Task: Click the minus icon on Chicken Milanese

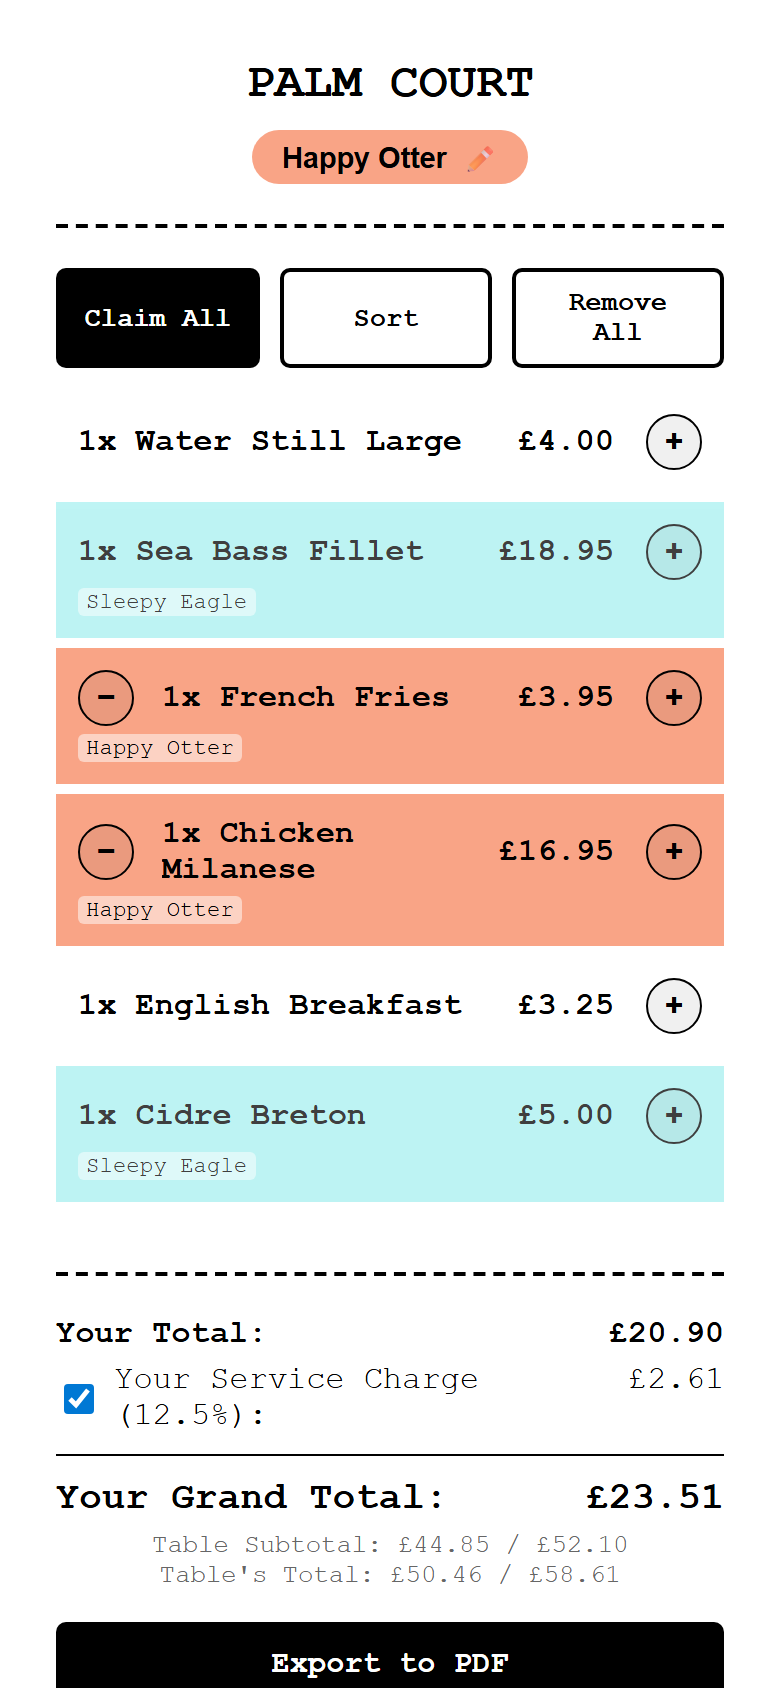Action: click(106, 851)
